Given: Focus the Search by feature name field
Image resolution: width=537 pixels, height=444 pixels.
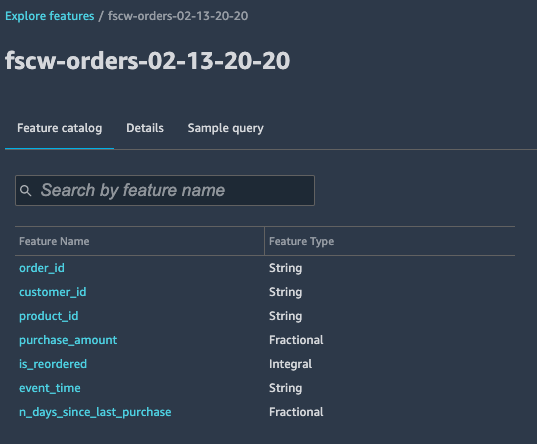Looking at the screenshot, I should (165, 190).
